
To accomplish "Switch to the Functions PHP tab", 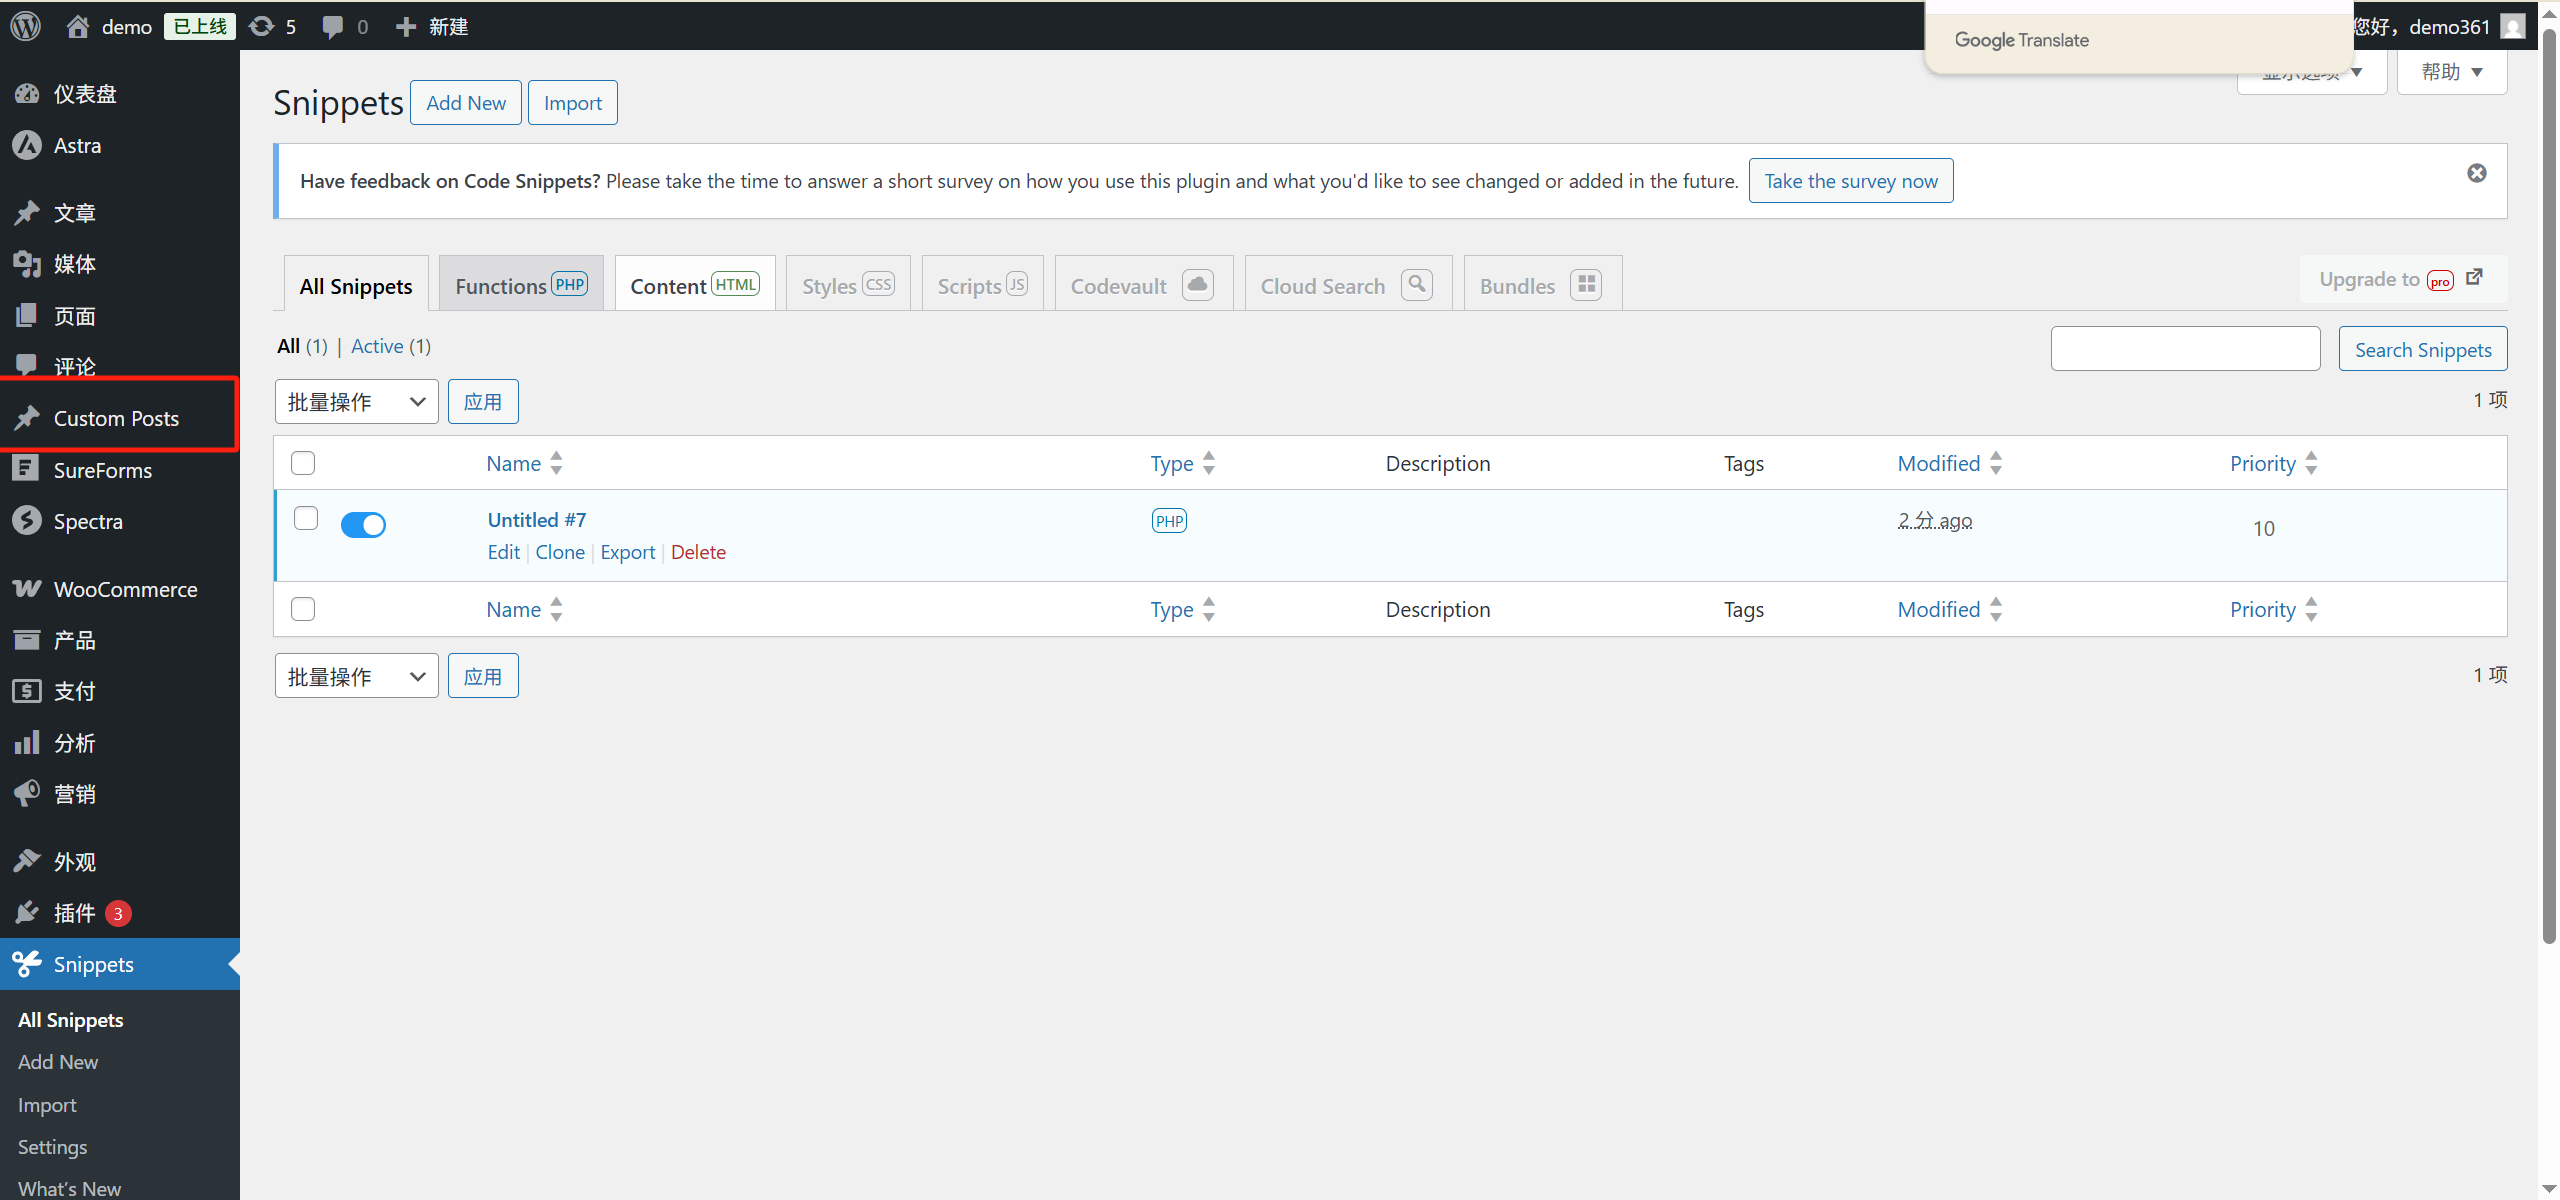I will pyautogui.click(x=521, y=285).
